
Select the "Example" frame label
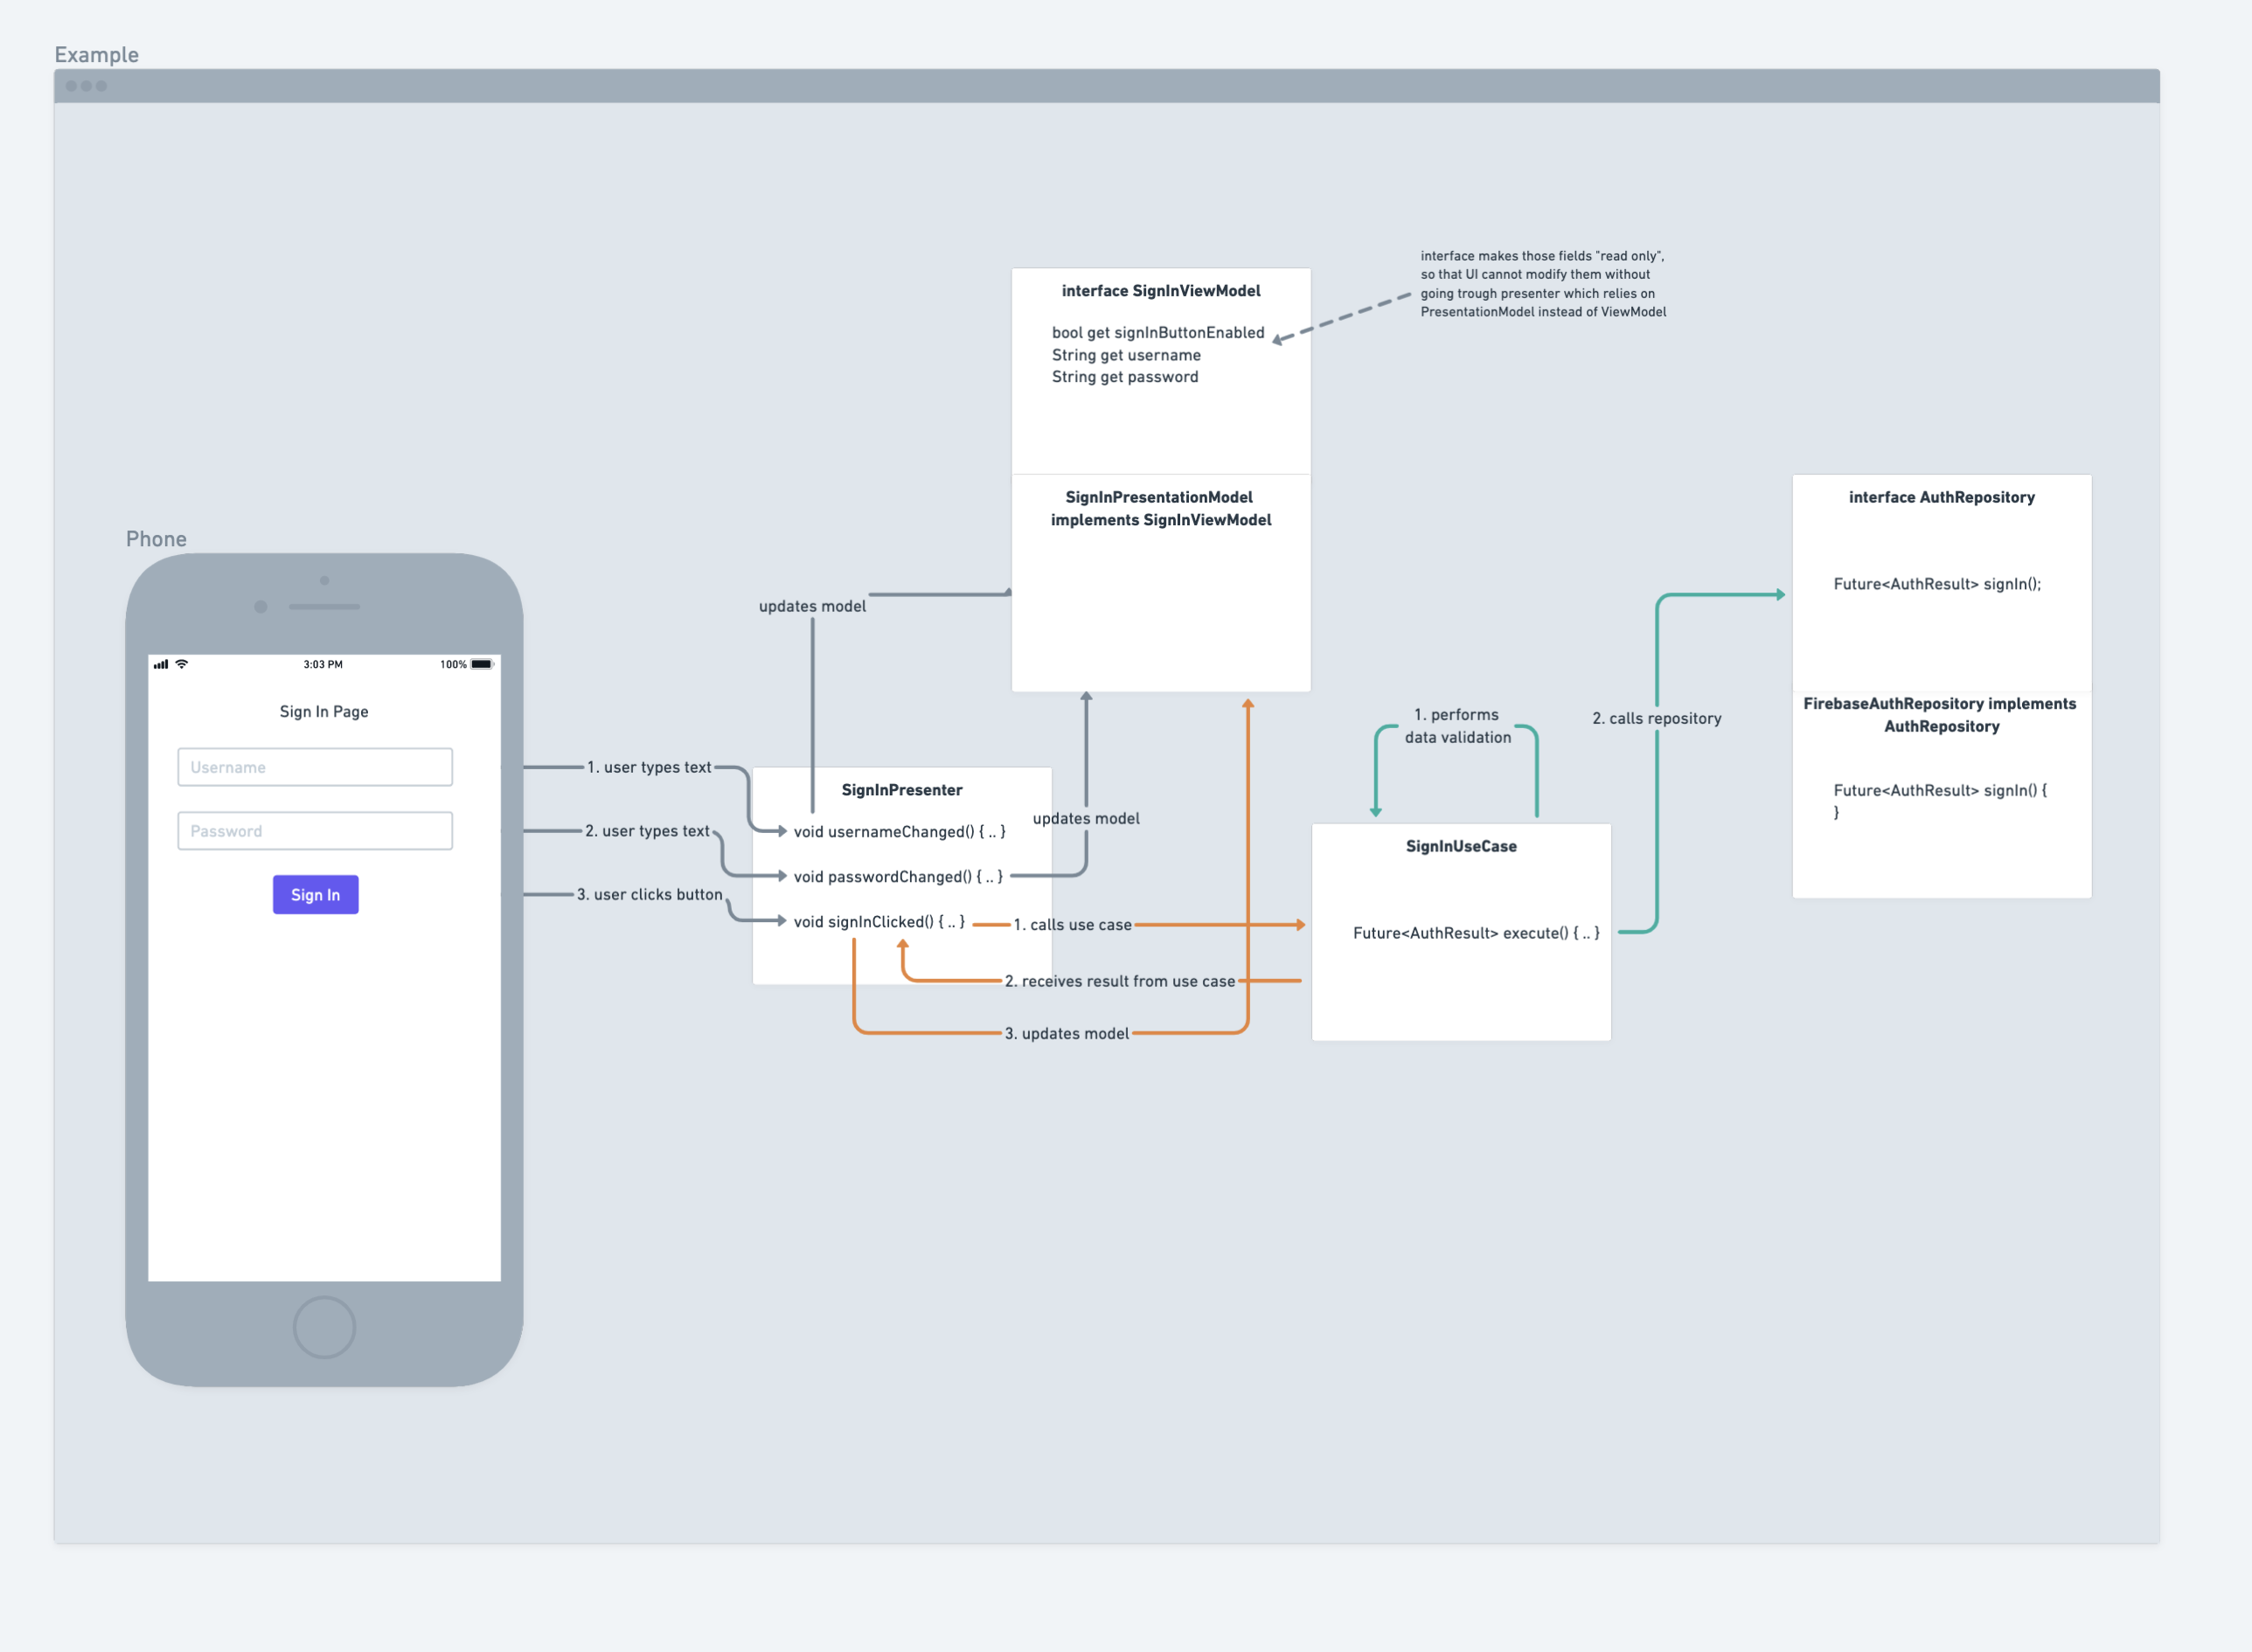97,55
